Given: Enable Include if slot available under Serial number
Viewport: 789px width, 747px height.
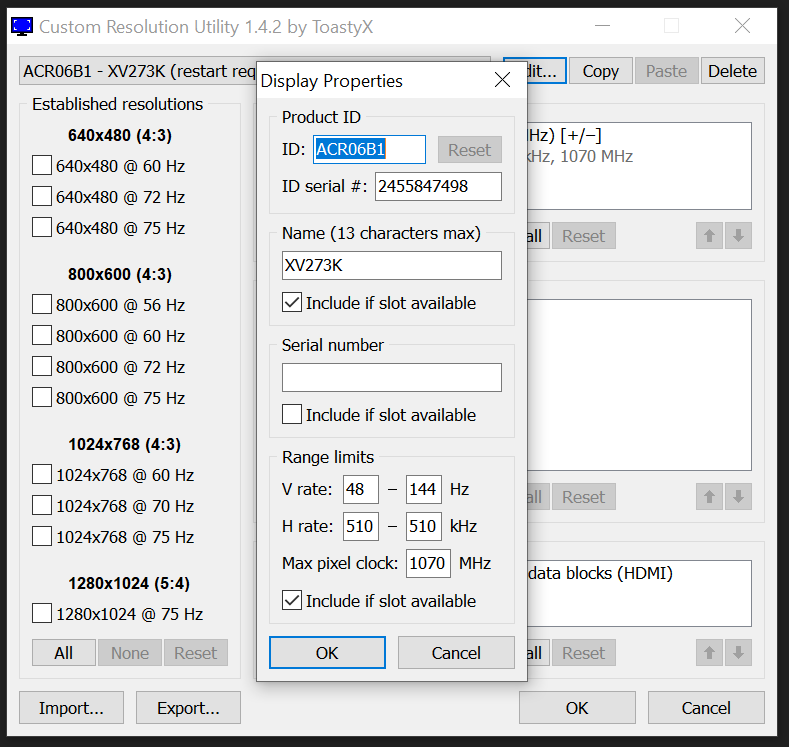Looking at the screenshot, I should [292, 415].
